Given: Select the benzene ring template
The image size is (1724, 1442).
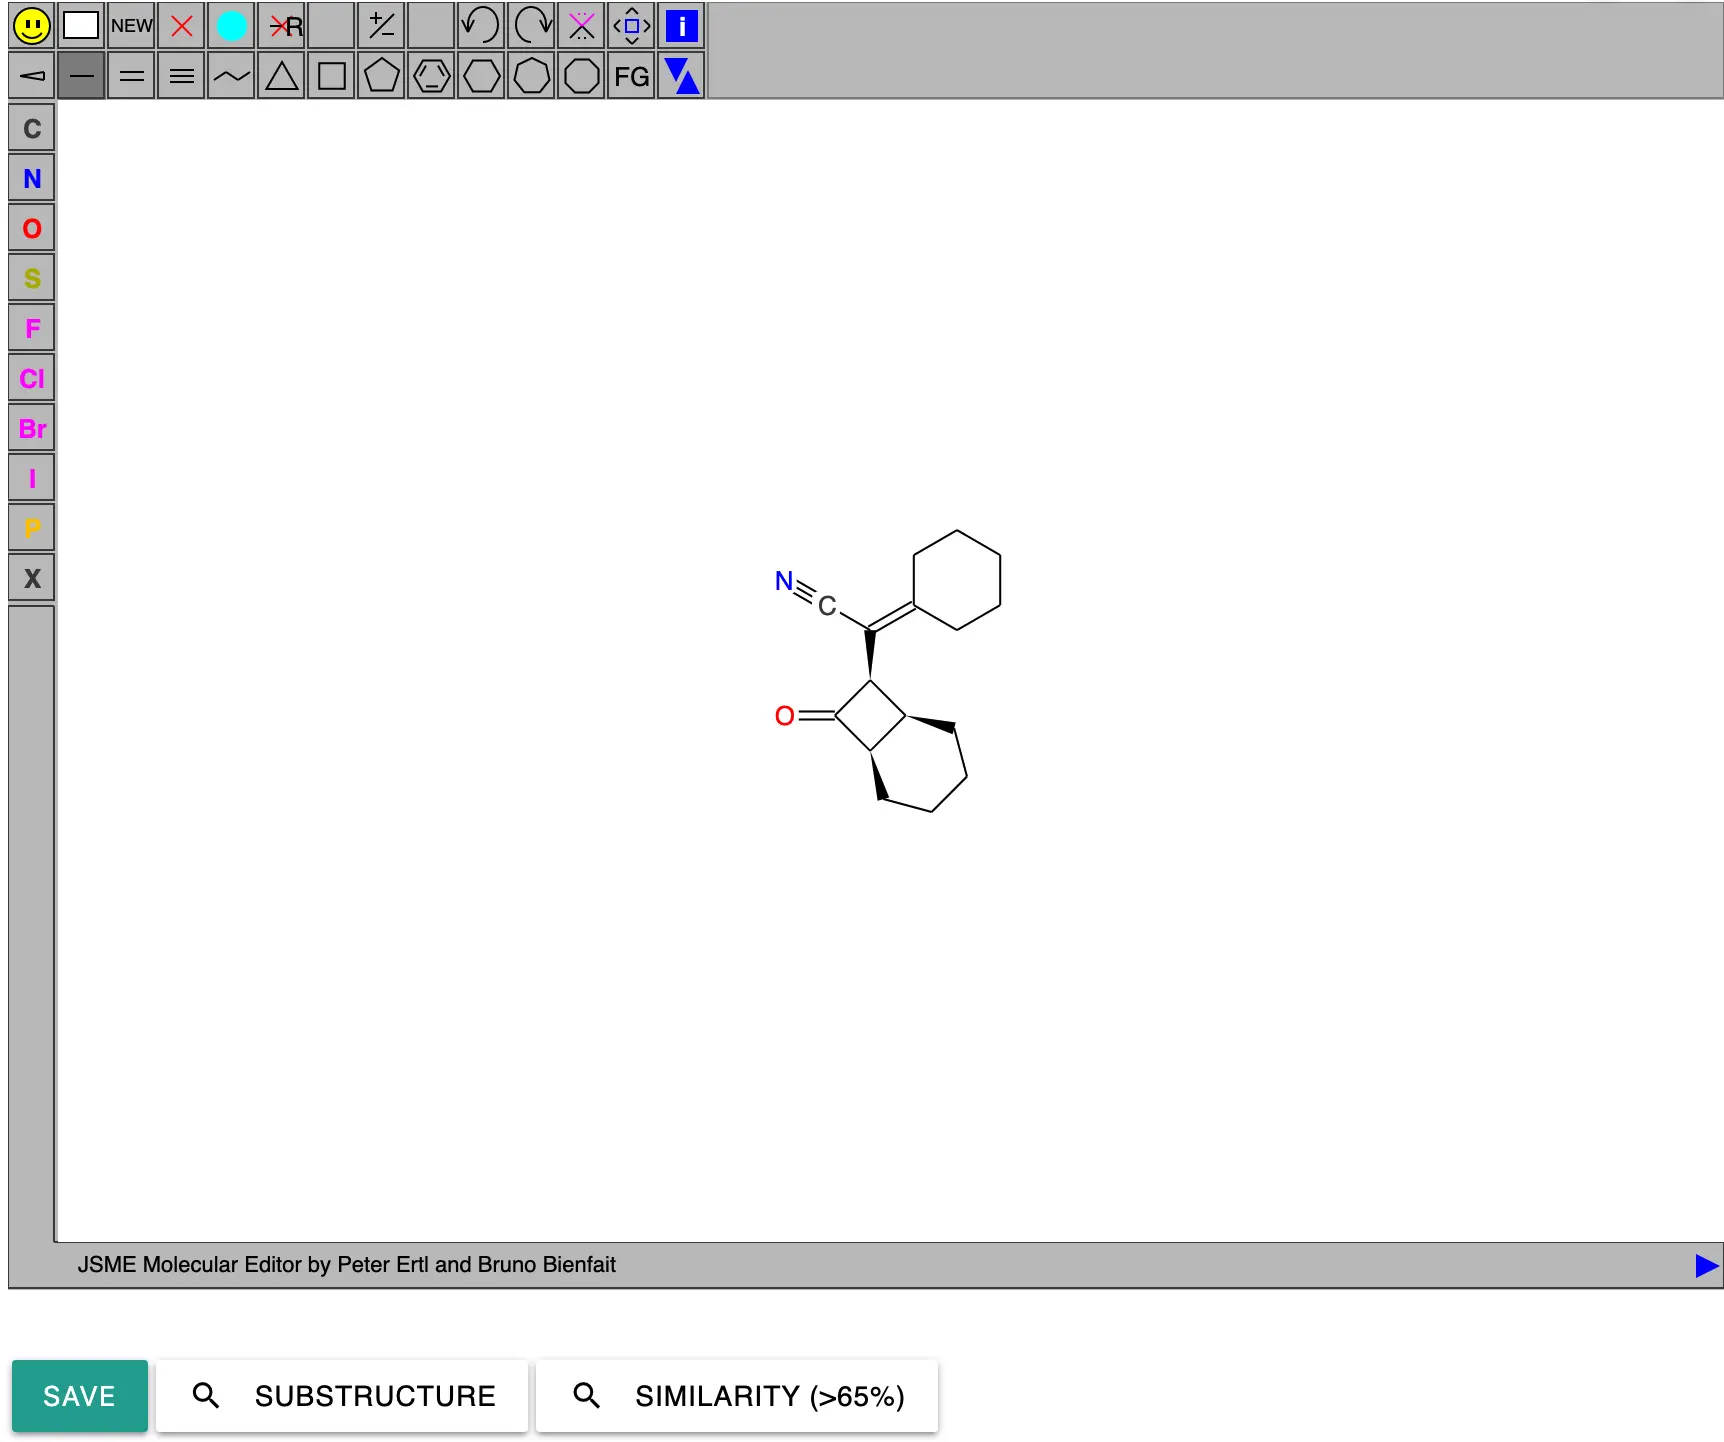Looking at the screenshot, I should [x=431, y=75].
